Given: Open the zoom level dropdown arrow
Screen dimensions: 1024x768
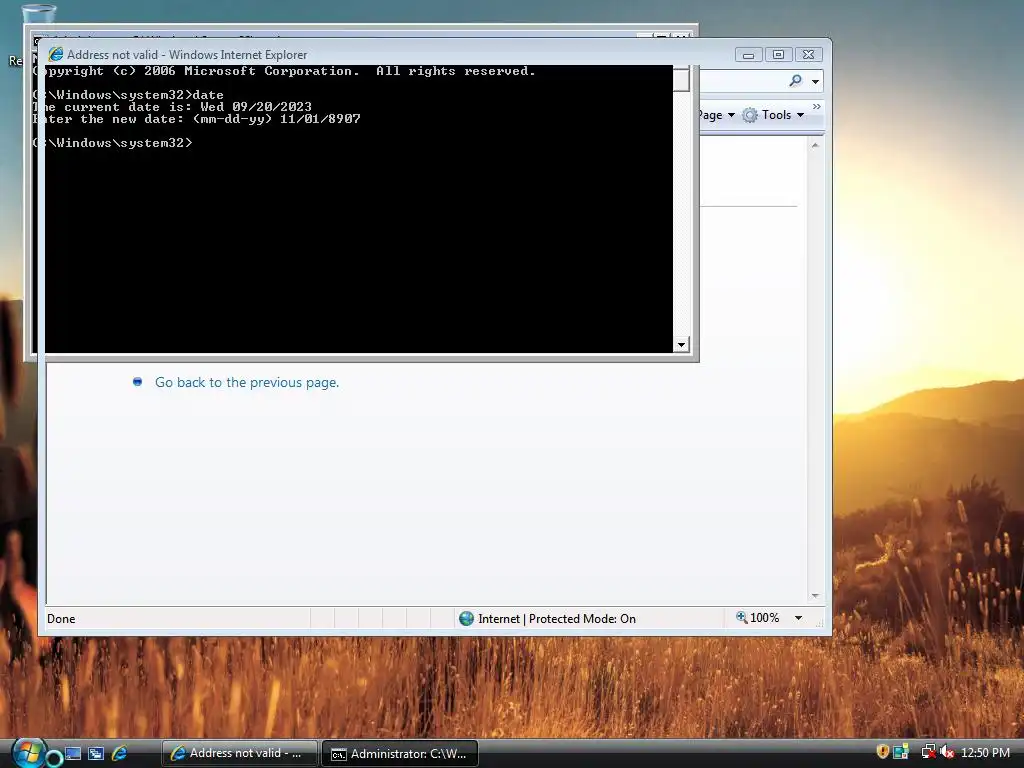Looking at the screenshot, I should pyautogui.click(x=798, y=618).
